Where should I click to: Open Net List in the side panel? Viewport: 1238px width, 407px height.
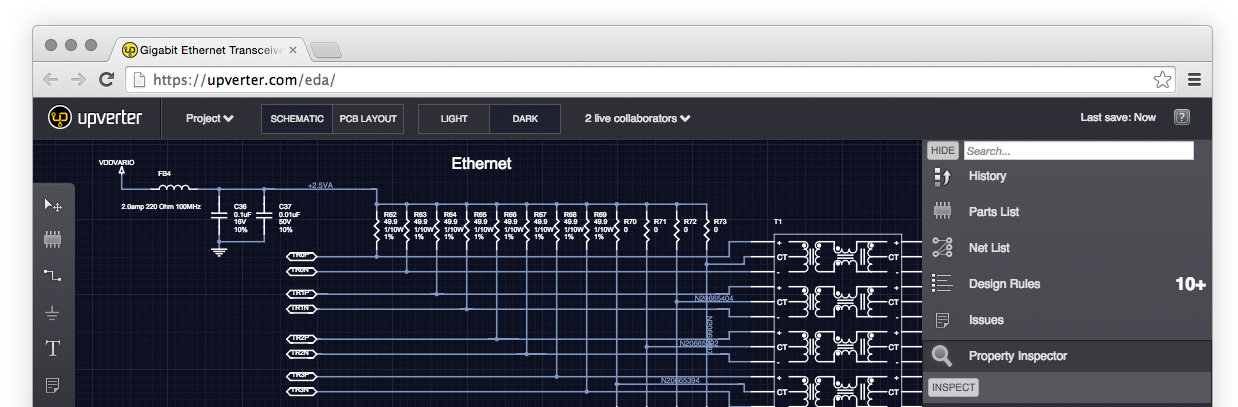click(x=989, y=248)
